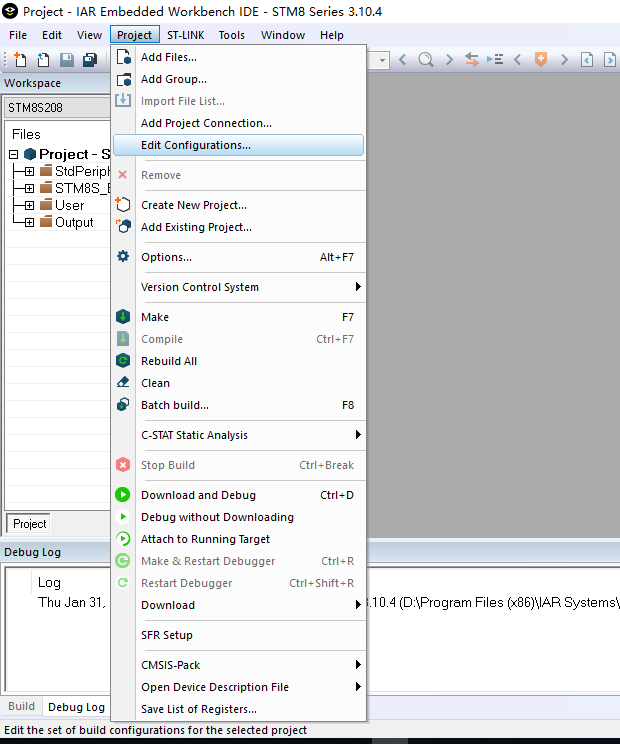Click the Clean eraser icon in the menu
This screenshot has height=744, width=620.
pyautogui.click(x=123, y=382)
